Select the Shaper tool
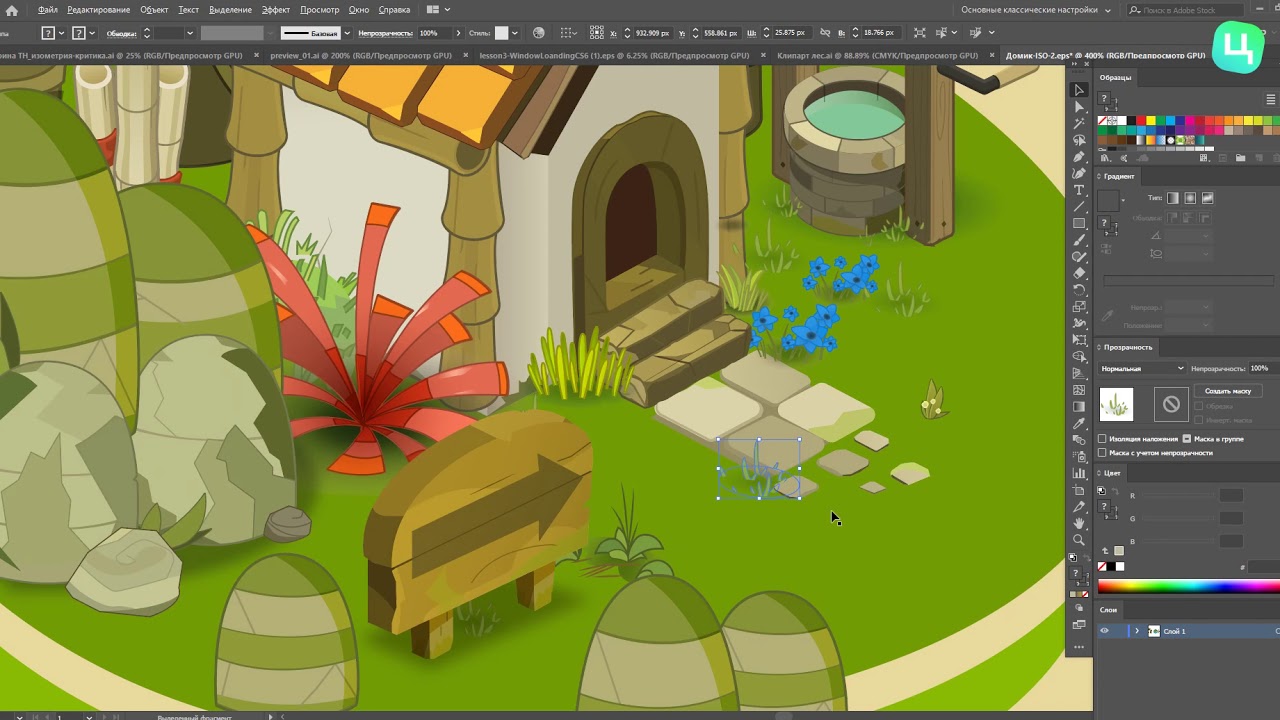The width and height of the screenshot is (1280, 720). tap(1079, 257)
